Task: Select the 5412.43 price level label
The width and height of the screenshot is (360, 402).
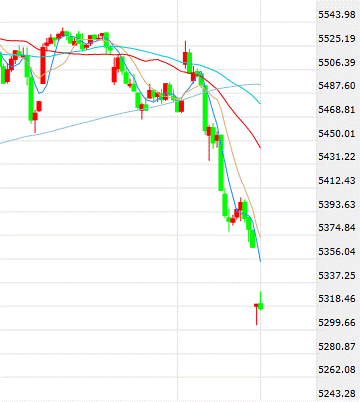Action: pos(337,181)
